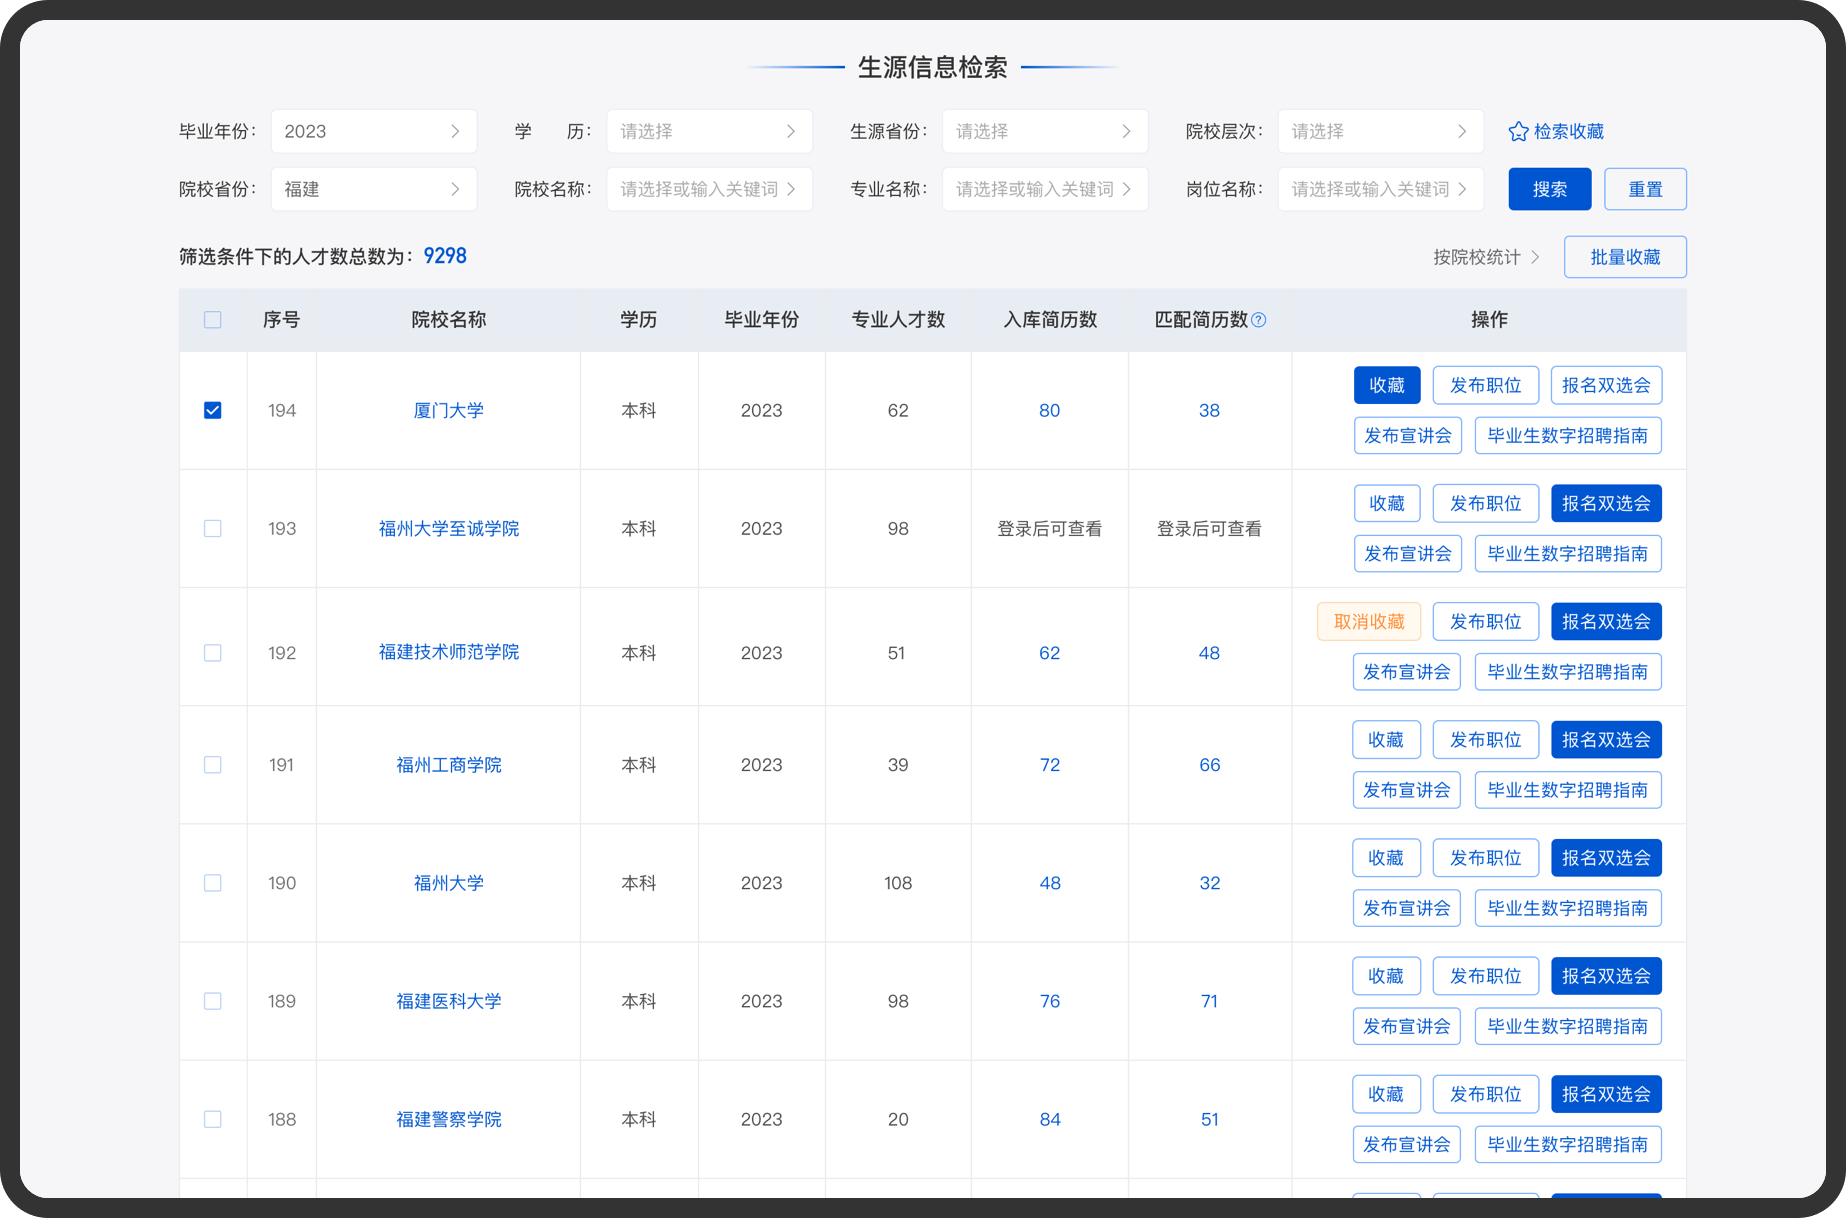Check the checkbox for 福州大学至诚学院 row
The height and width of the screenshot is (1218, 1846).
pyautogui.click(x=213, y=528)
